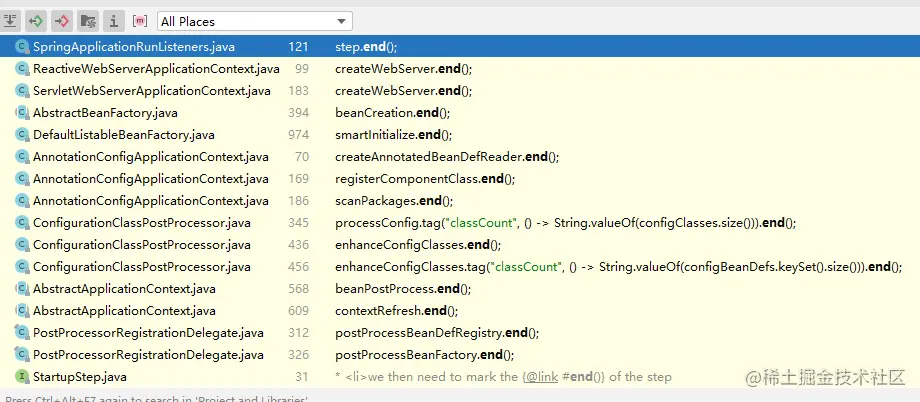Click the scanPackages.end(); usage
Image resolution: width=920 pixels, height=402 pixels.
coord(394,201)
